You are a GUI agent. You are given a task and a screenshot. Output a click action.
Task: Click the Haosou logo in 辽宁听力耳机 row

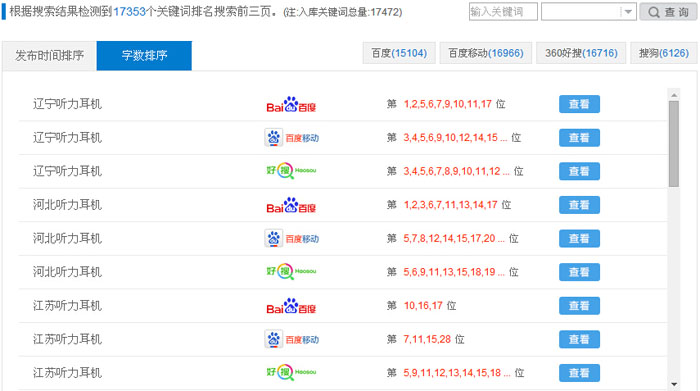(291, 171)
